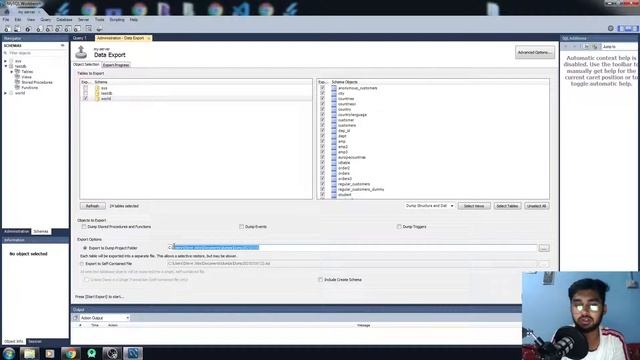Viewport: 640px width, 360px height.
Task: Expand the Tables node under testdb
Action: (11, 71)
